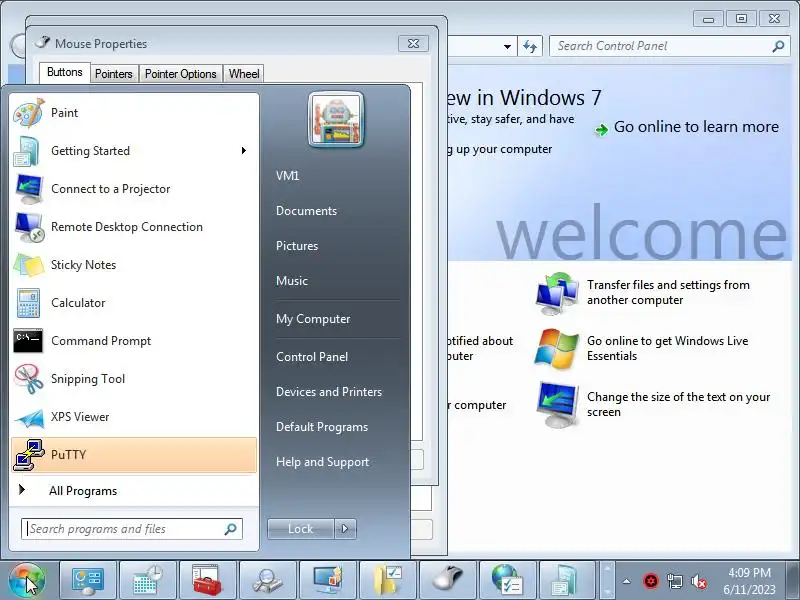Open My Computer
800x600 pixels.
coord(313,319)
